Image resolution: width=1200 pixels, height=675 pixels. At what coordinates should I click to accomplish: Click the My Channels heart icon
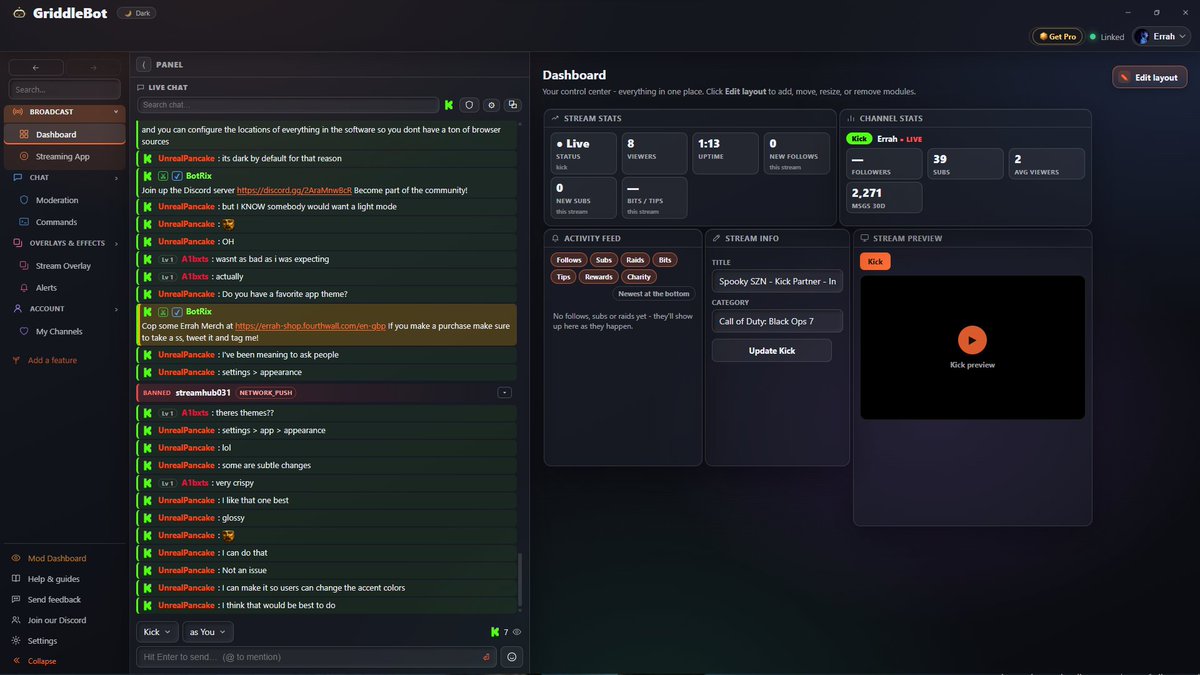(x=25, y=331)
